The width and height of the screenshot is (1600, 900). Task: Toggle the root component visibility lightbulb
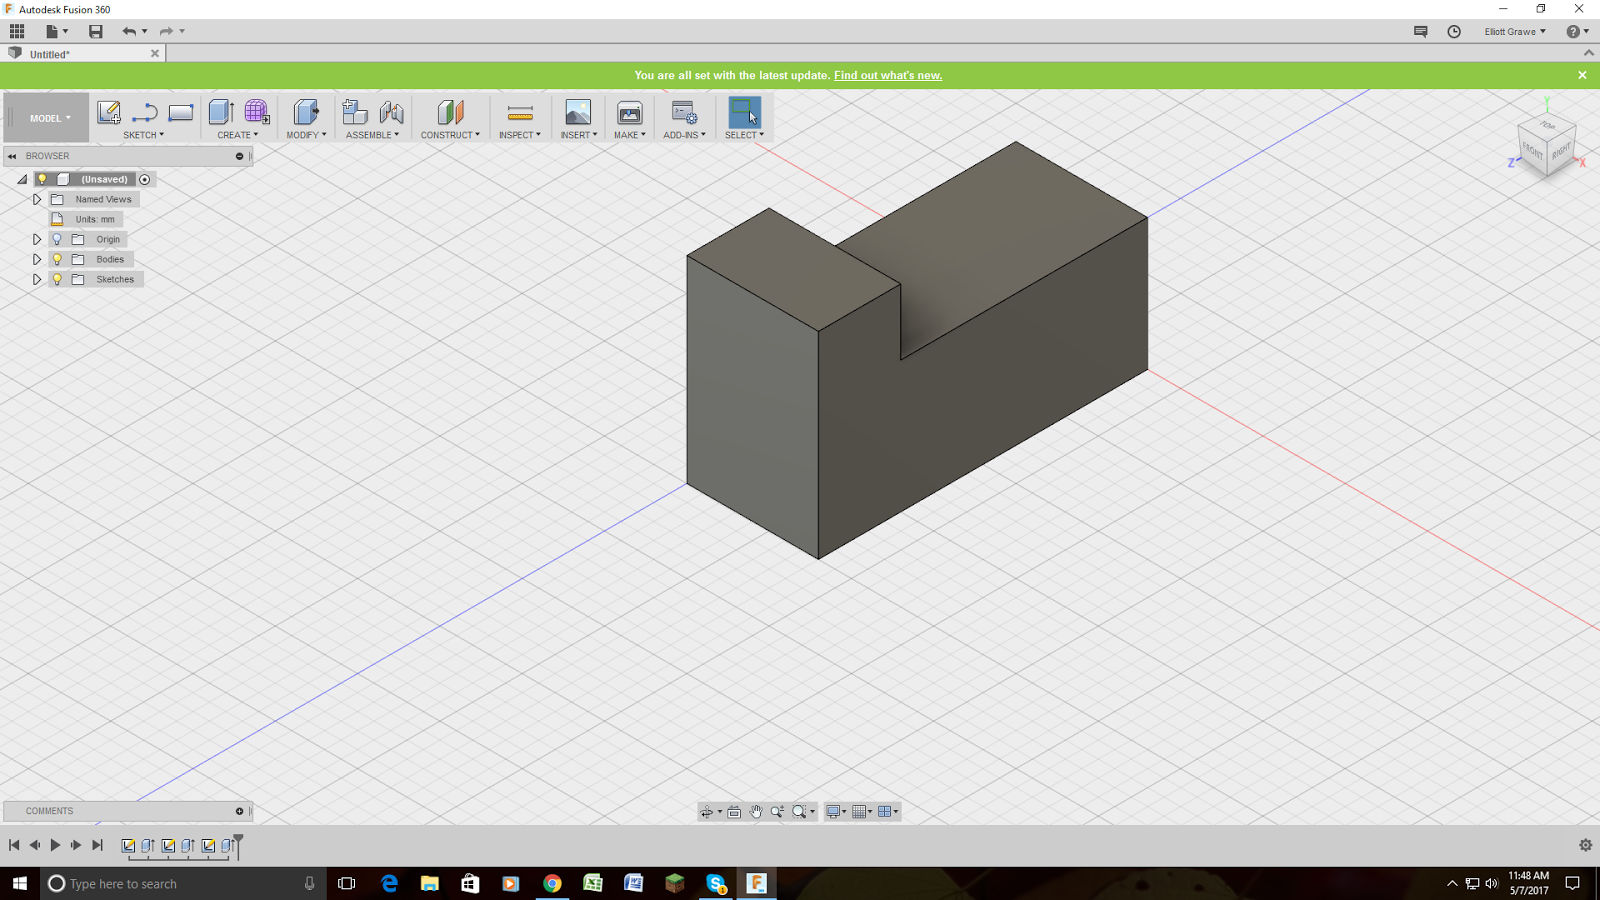click(42, 179)
